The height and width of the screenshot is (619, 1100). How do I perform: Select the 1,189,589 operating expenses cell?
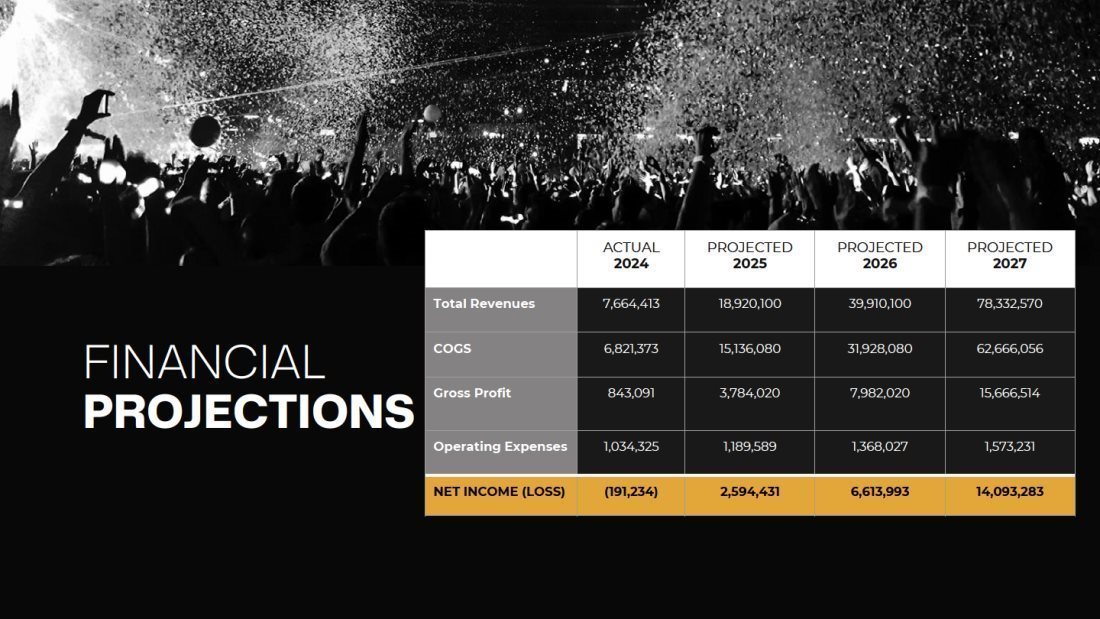[x=749, y=452]
